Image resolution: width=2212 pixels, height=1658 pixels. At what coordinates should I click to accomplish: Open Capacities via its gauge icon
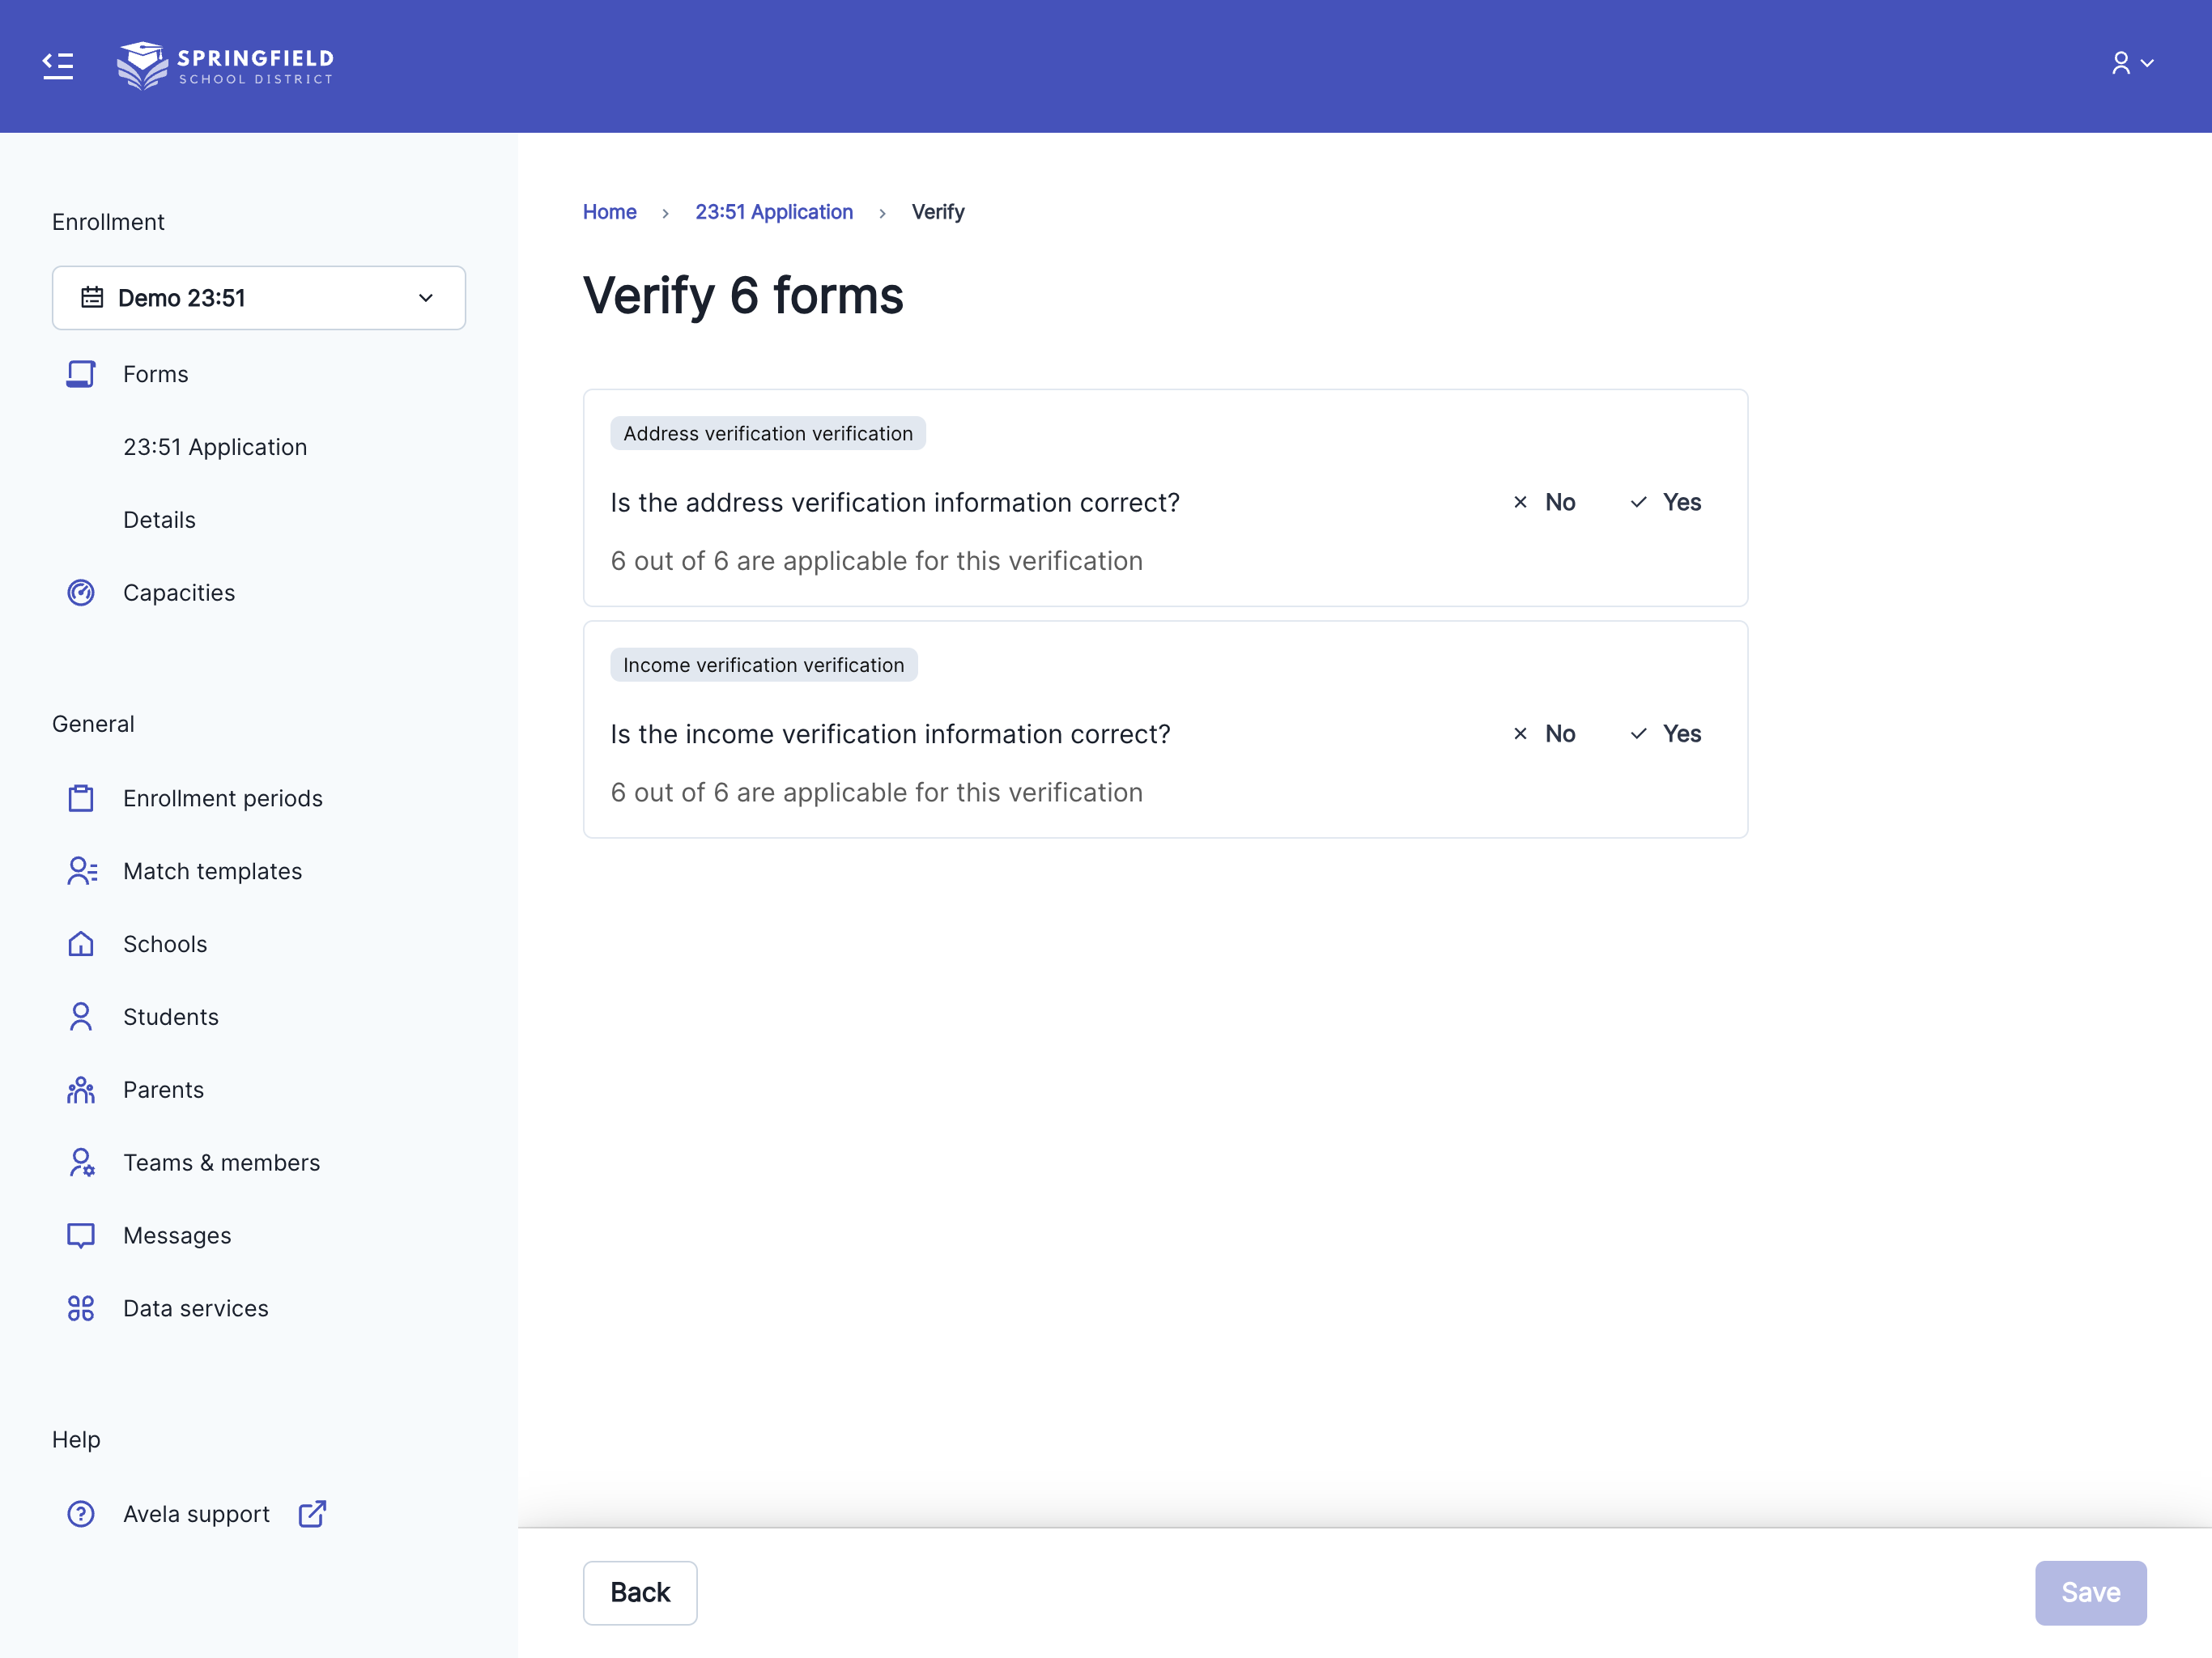point(81,593)
